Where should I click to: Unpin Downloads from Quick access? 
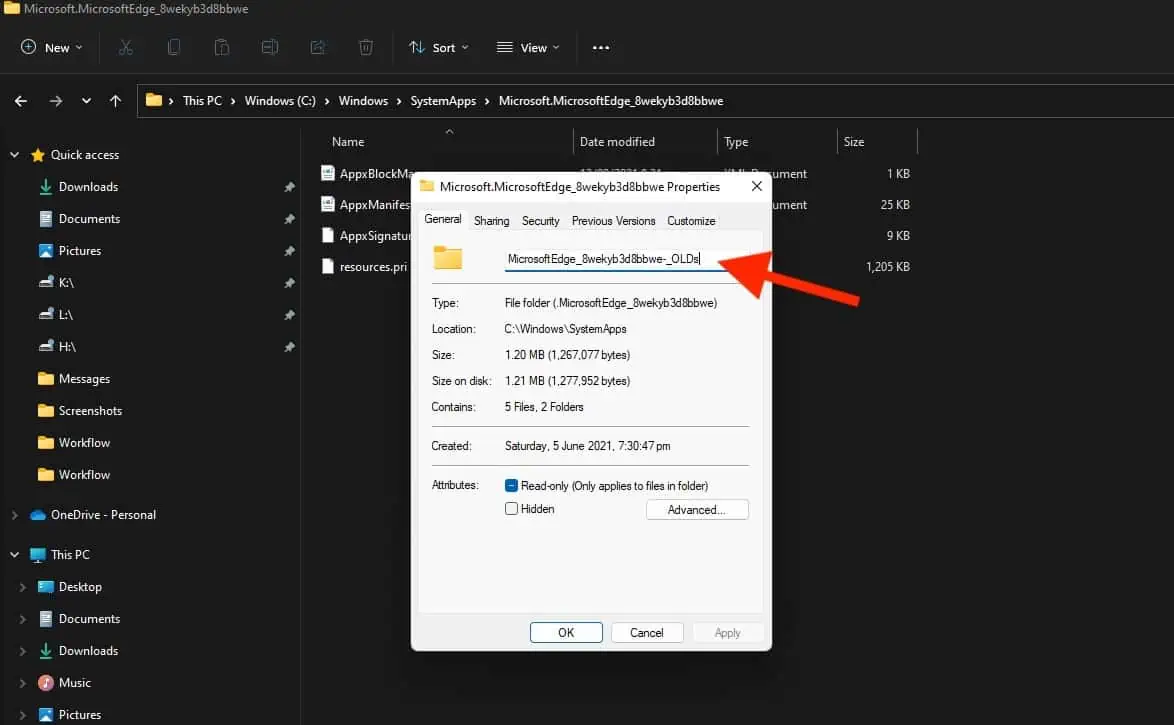click(289, 186)
